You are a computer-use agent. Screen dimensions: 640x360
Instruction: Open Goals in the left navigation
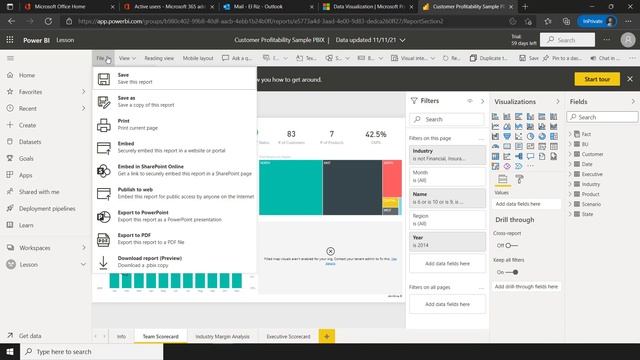point(26,158)
